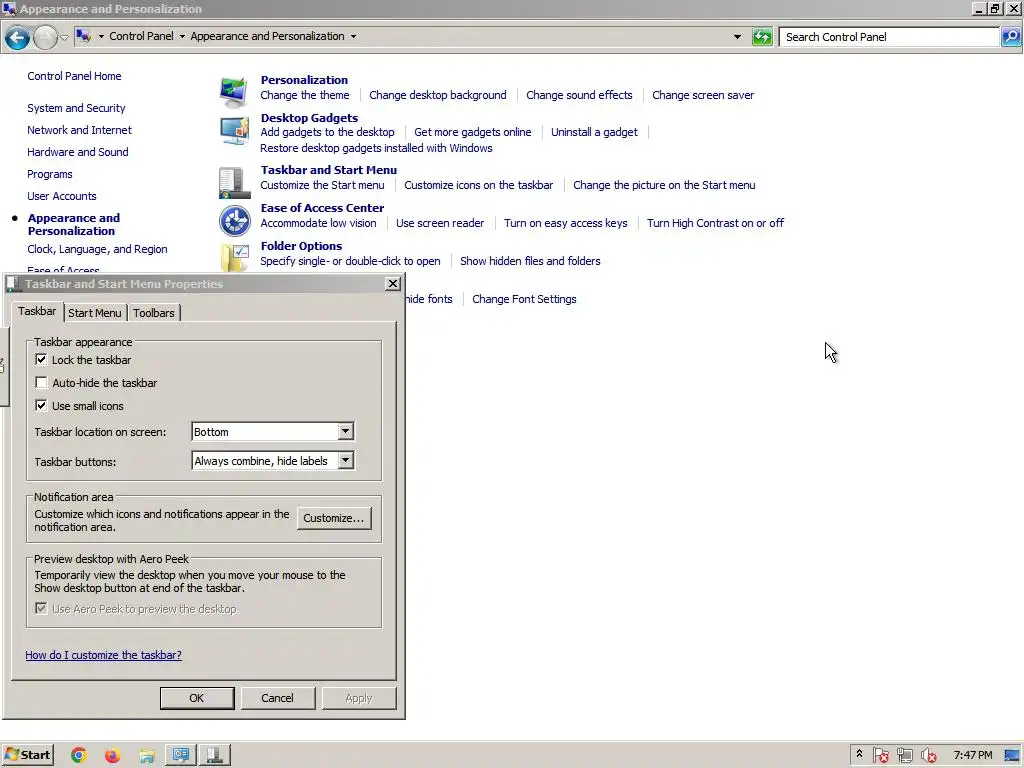Click the OK button

click(197, 698)
